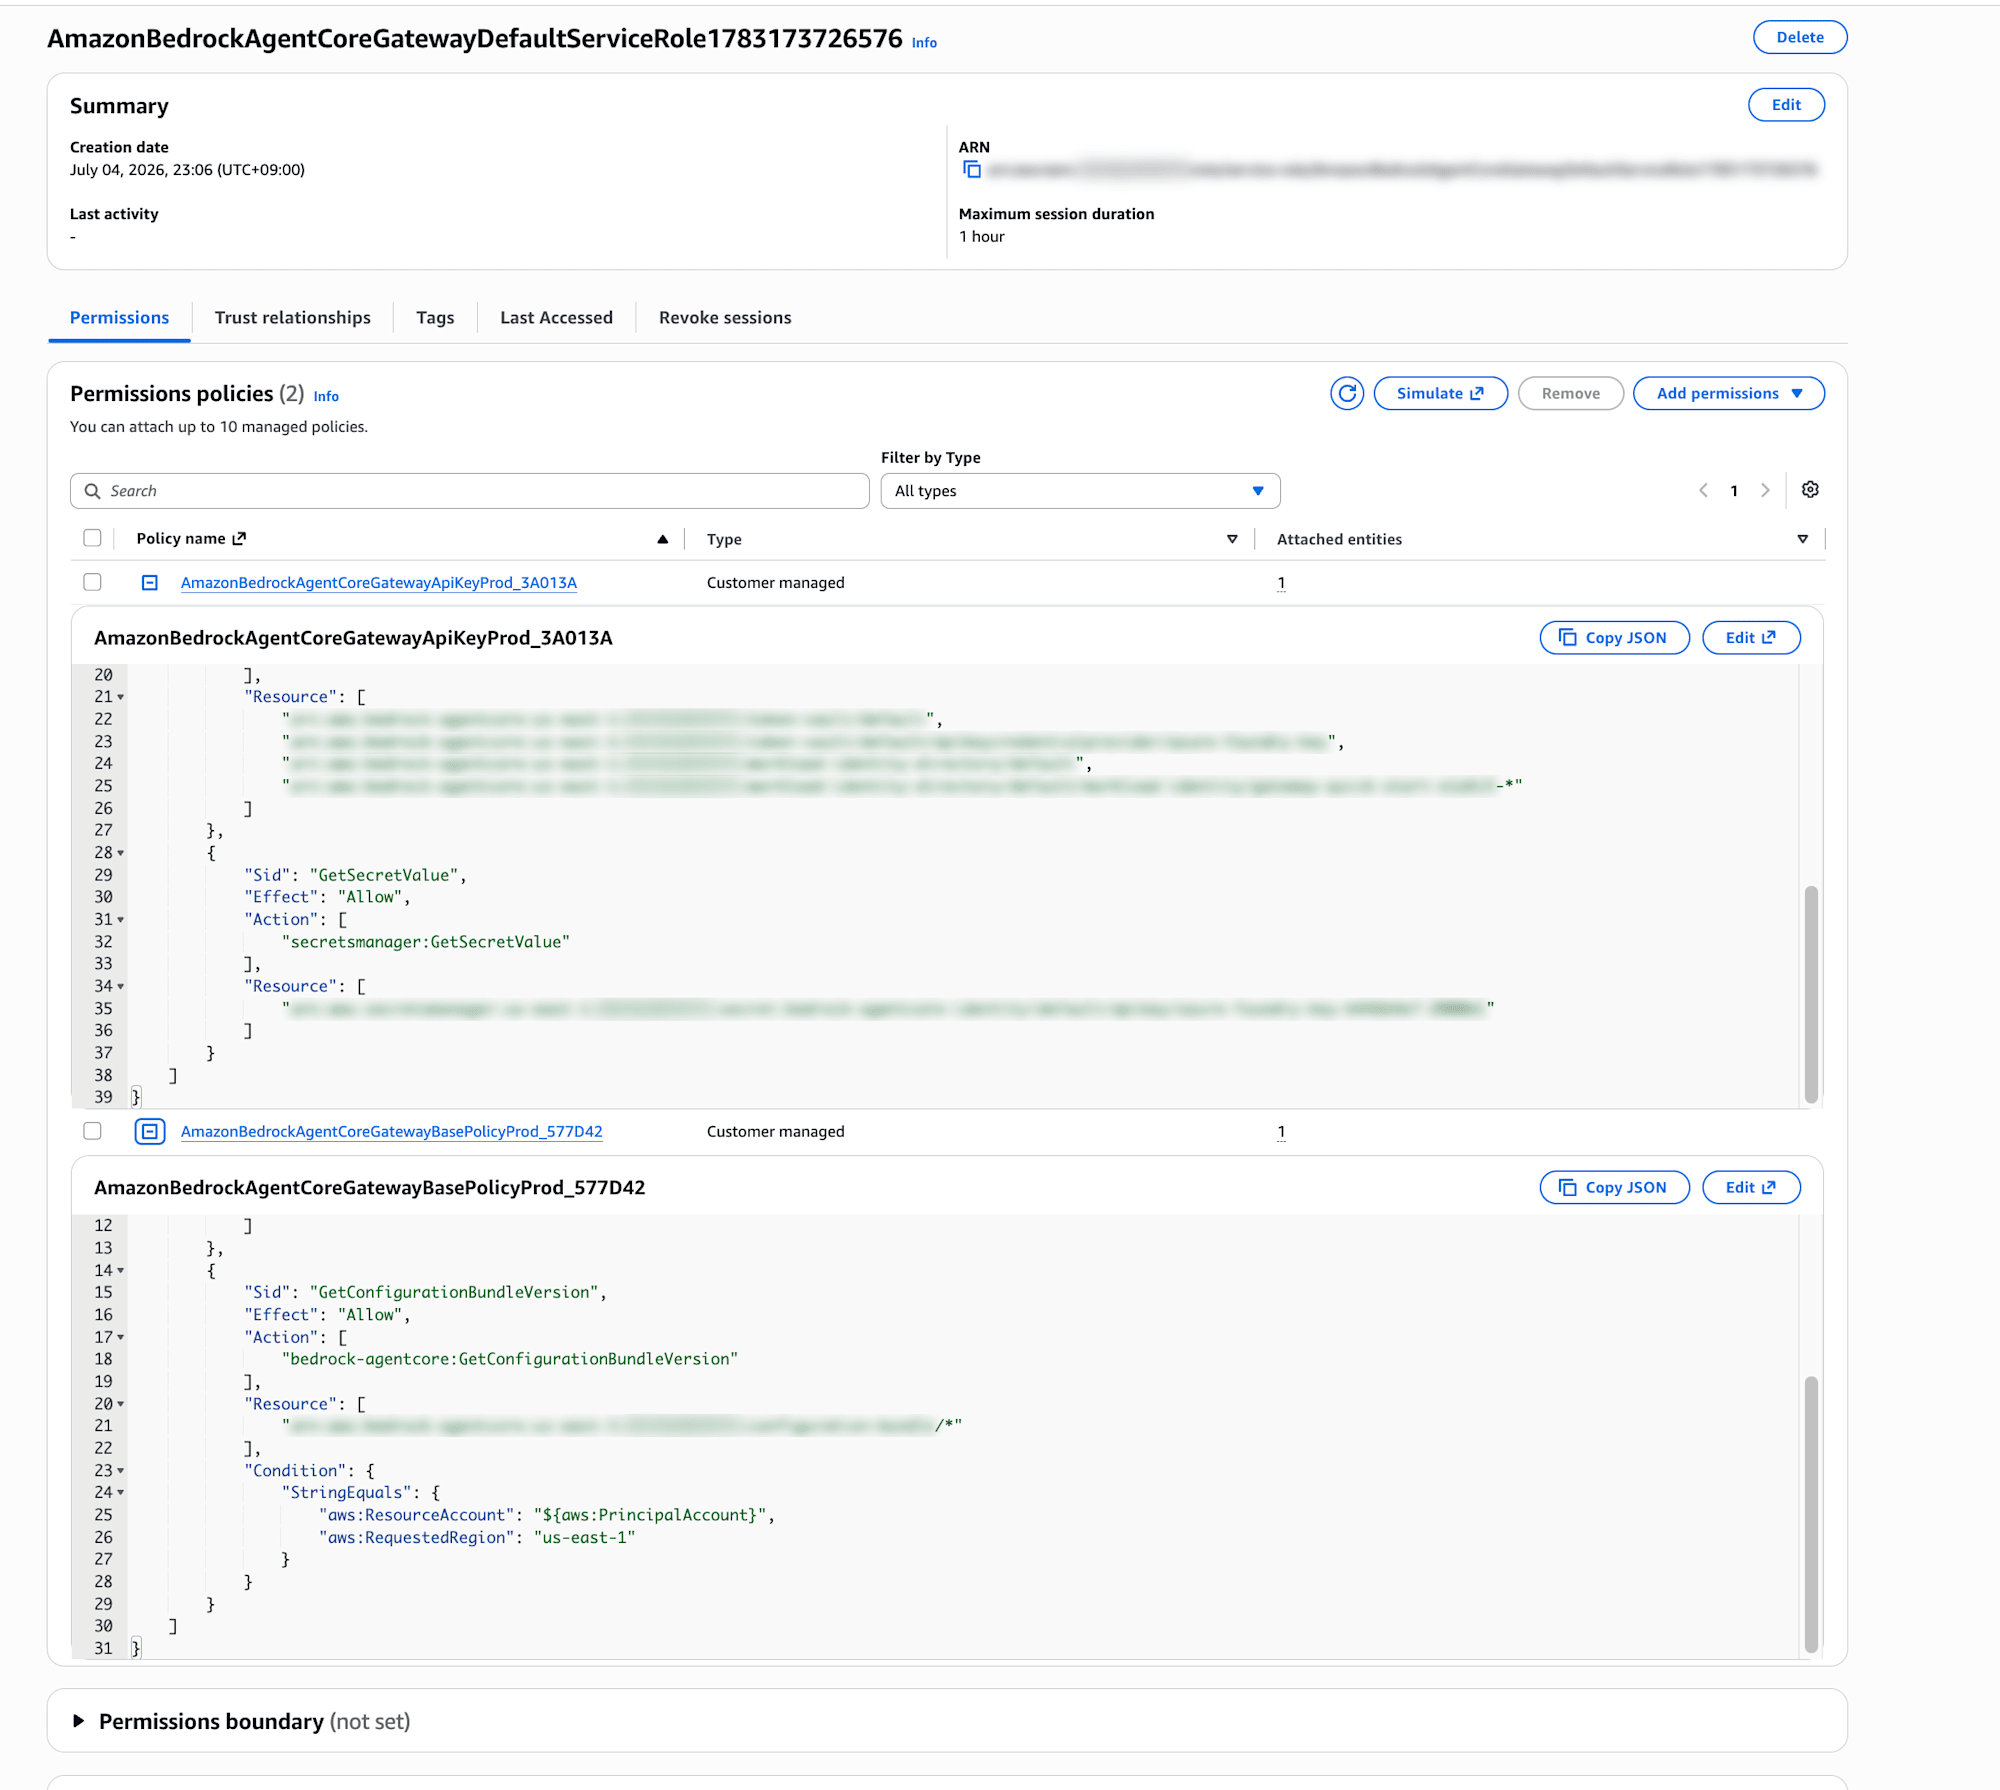
Task: Fold the GetSecretValue statement at line 28
Action: click(x=121, y=854)
